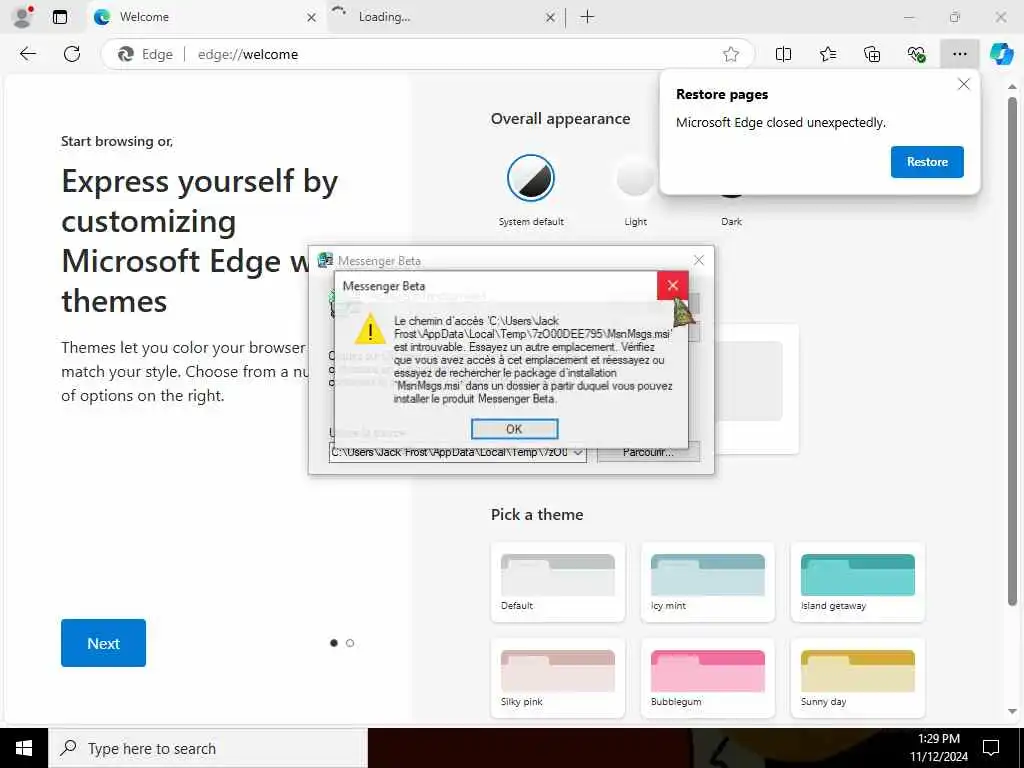This screenshot has height=768, width=1024.
Task: Close the Welcome tab
Action: click(312, 18)
